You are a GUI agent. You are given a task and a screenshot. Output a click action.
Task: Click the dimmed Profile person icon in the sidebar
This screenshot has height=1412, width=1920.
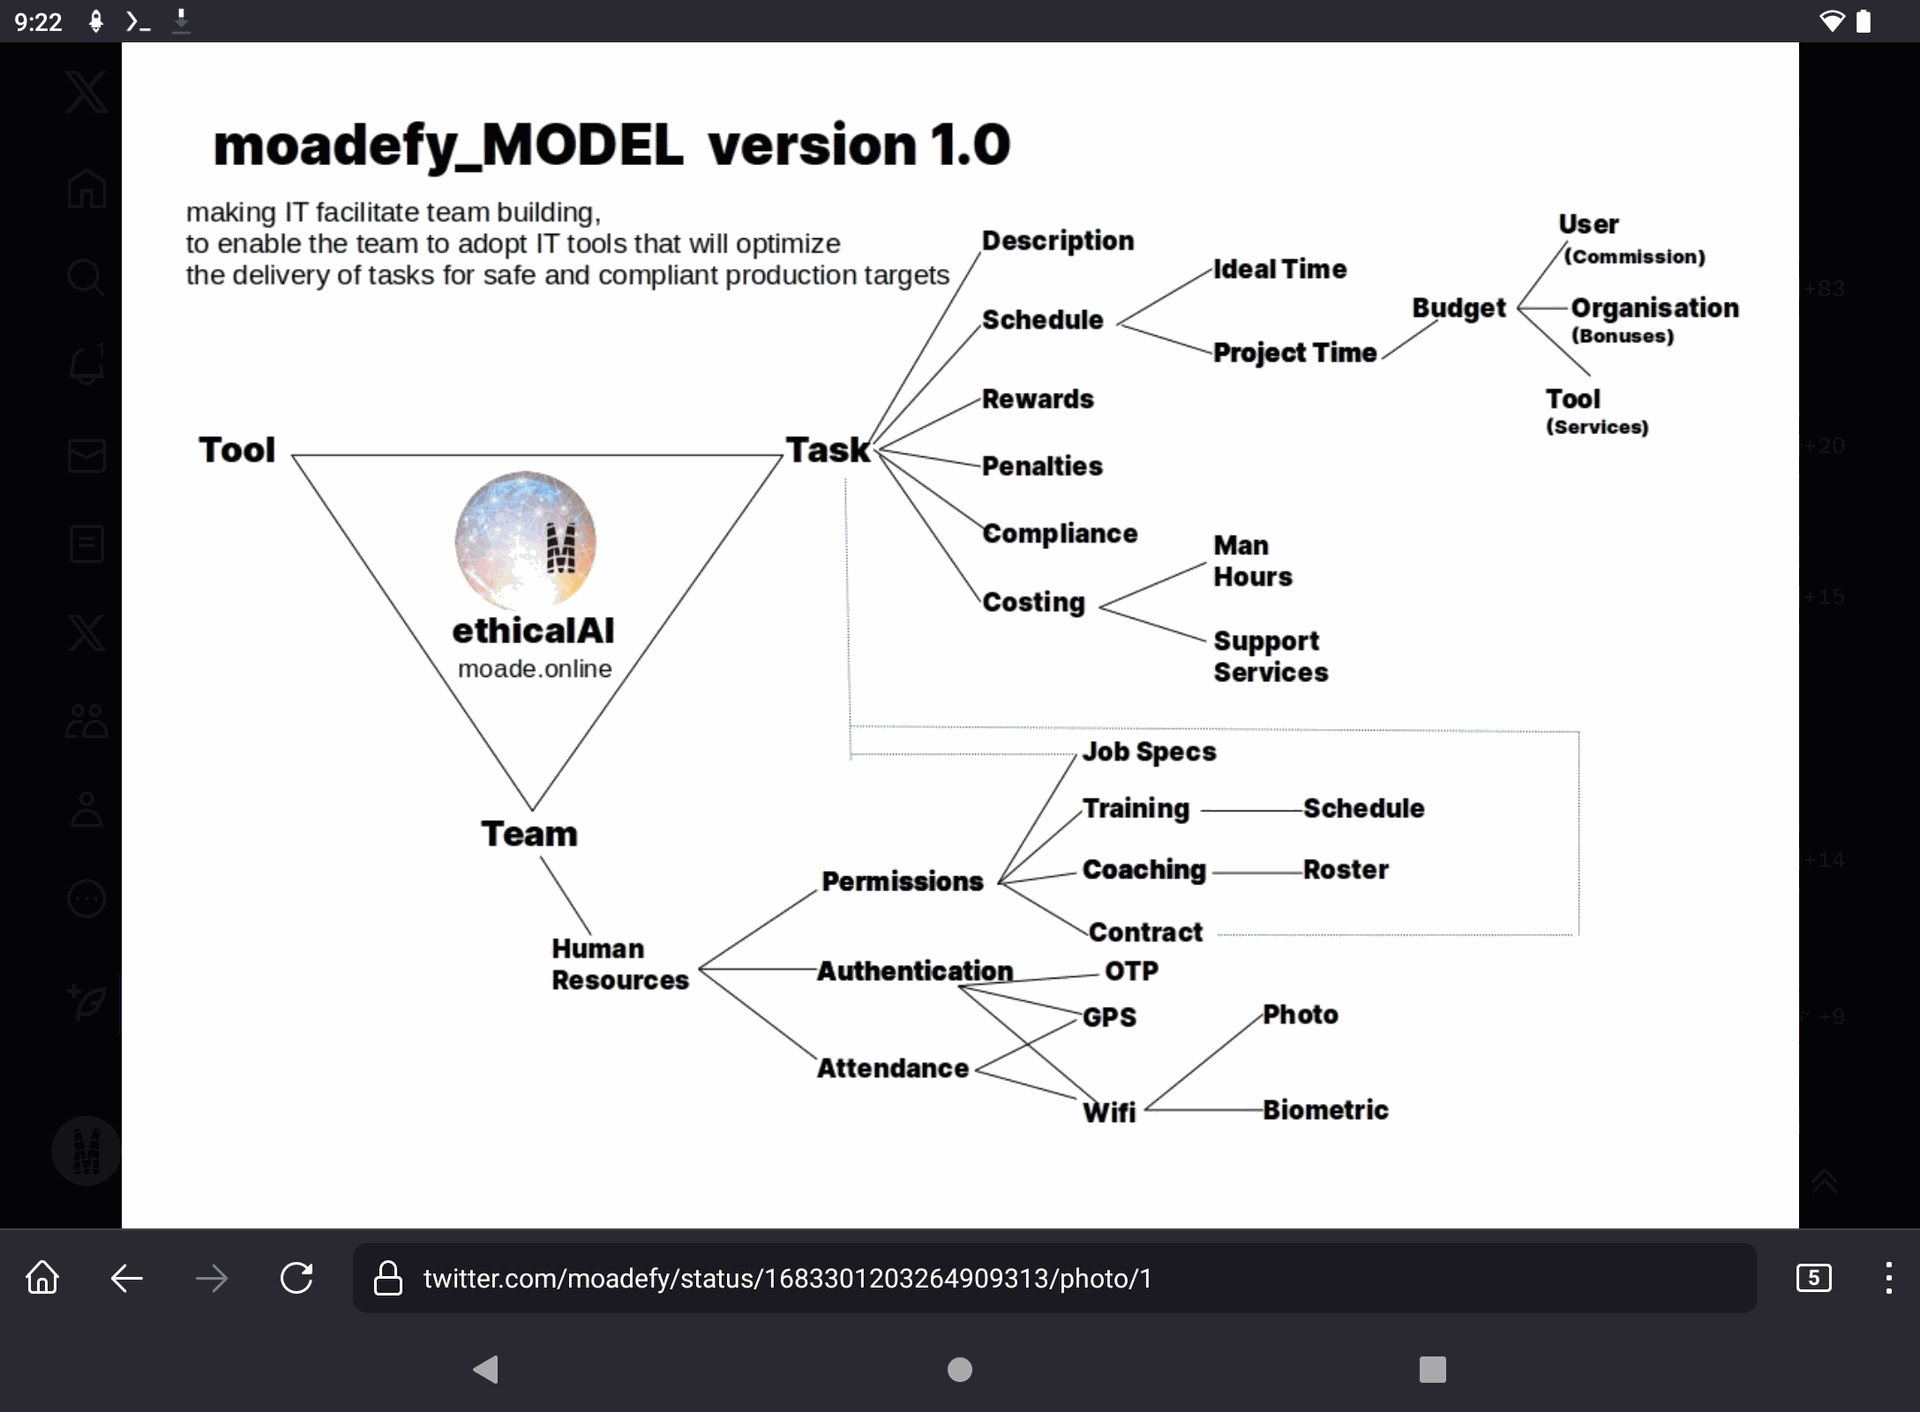86,810
